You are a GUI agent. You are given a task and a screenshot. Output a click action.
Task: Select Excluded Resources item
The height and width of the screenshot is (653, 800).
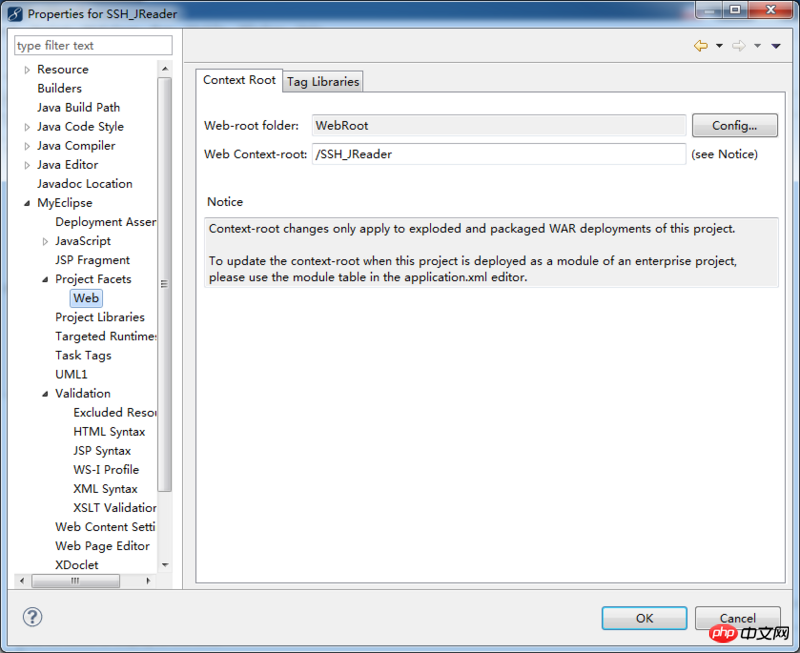pos(115,413)
